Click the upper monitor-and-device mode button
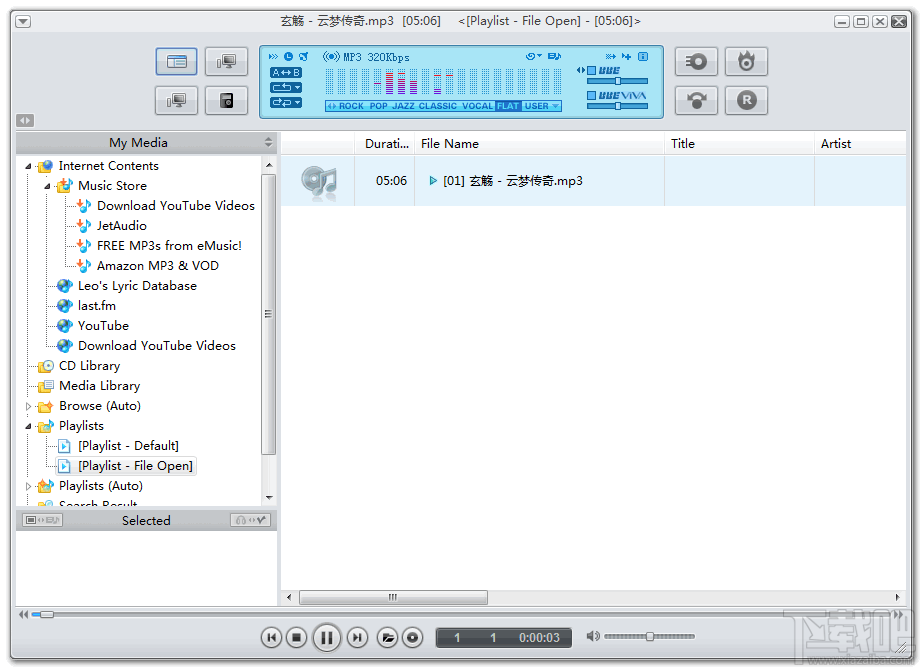The image size is (923, 670). pyautogui.click(x=226, y=61)
